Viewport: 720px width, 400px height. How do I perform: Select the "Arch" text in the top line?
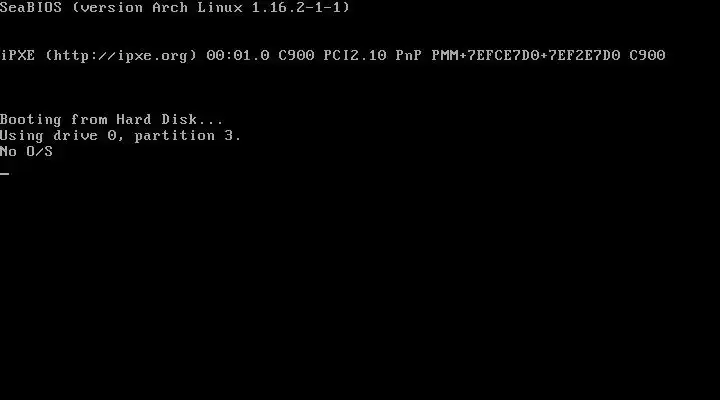[170, 7]
